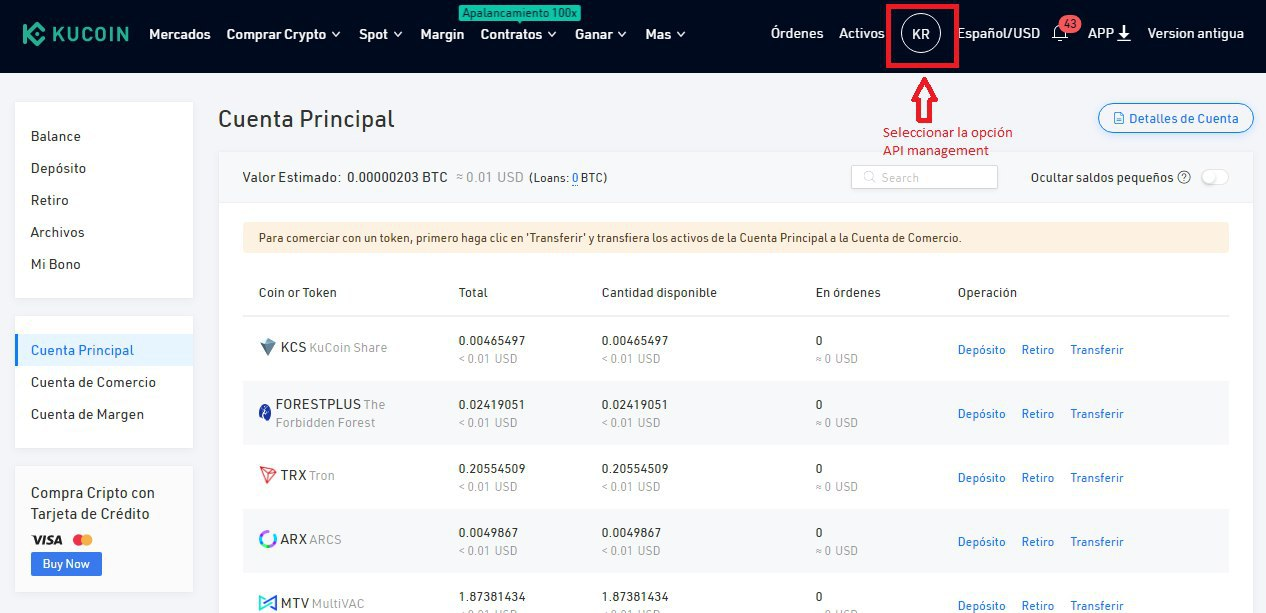Click the Coin or Token column header

[298, 293]
